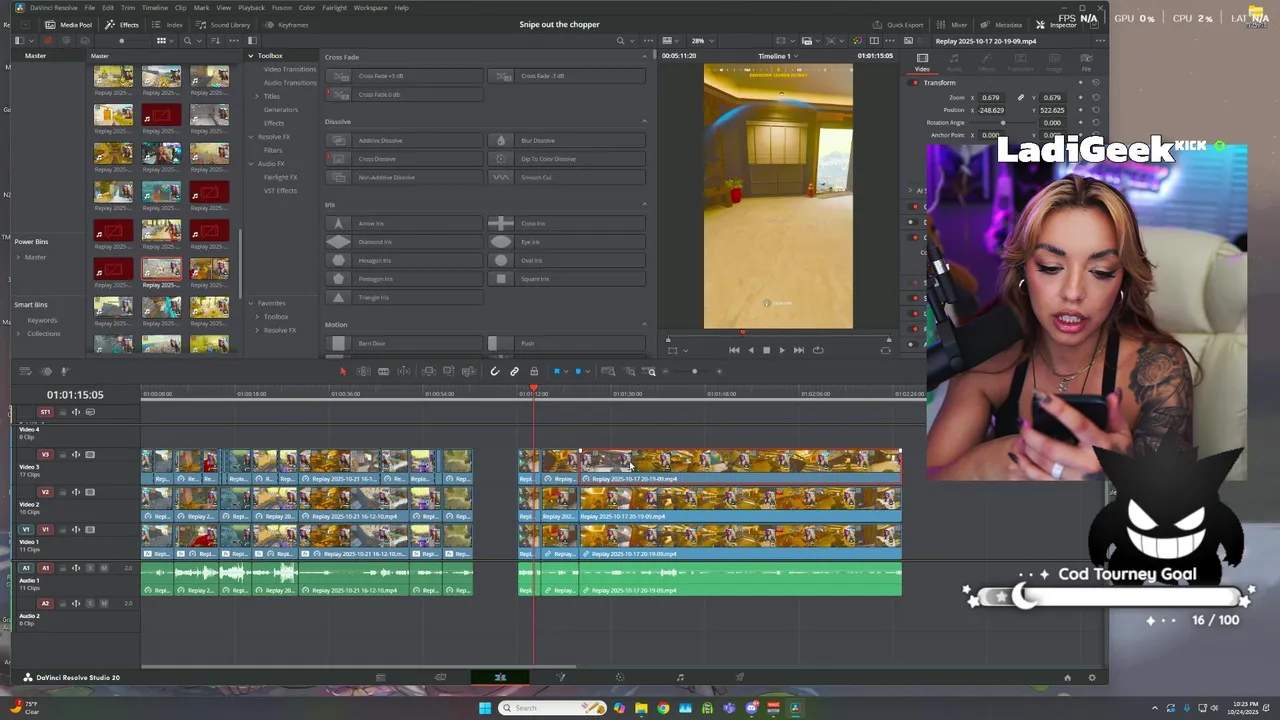Open the Sound Library panel
The width and height of the screenshot is (1280, 720).
(225, 24)
